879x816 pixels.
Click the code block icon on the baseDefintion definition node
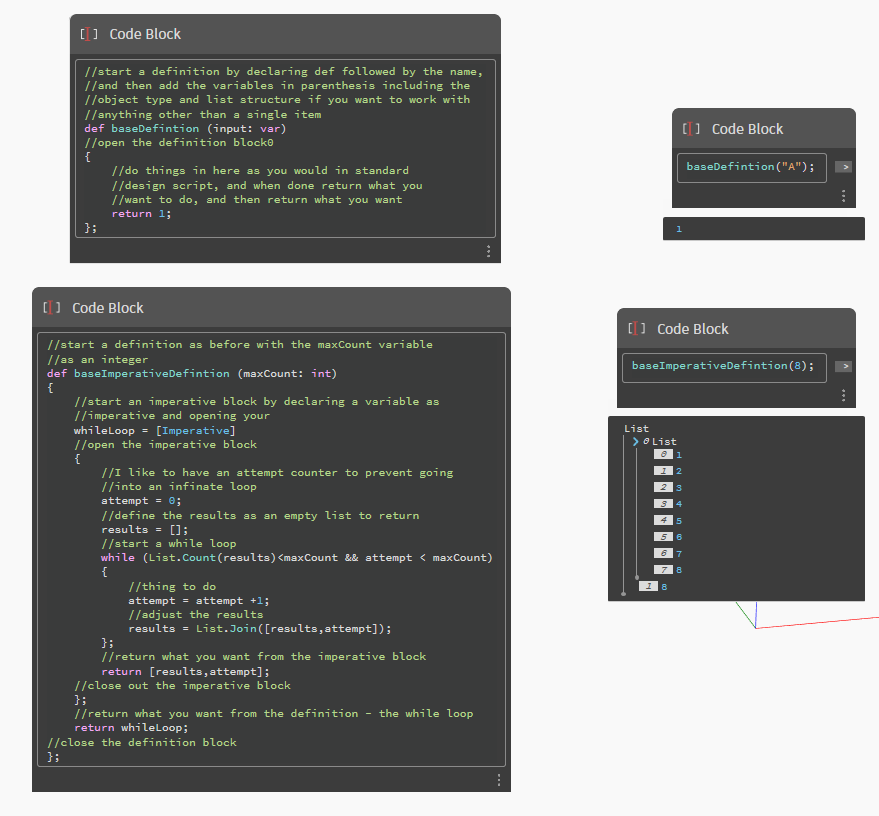coord(89,34)
